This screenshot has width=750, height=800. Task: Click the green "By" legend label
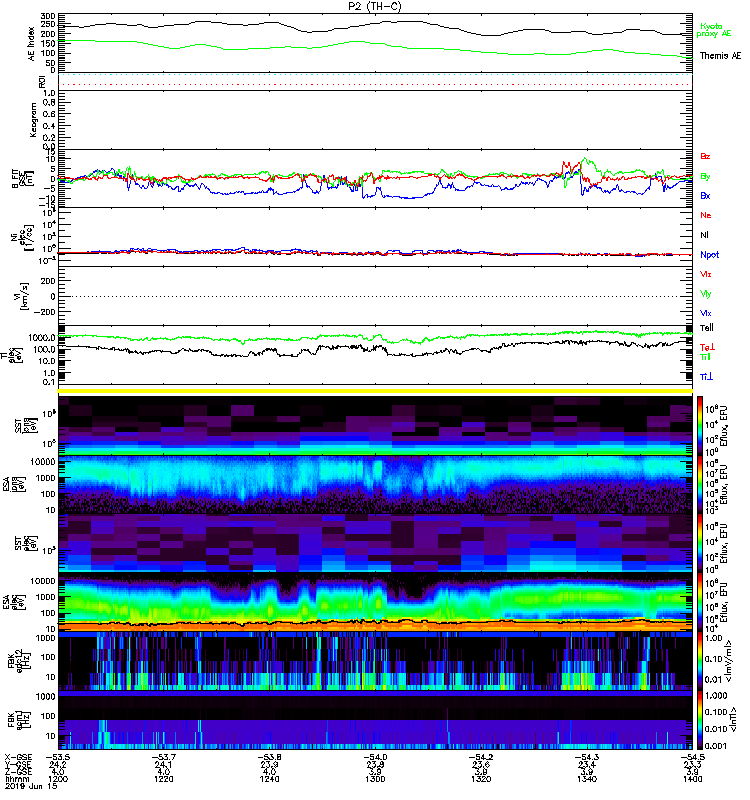pos(705,176)
